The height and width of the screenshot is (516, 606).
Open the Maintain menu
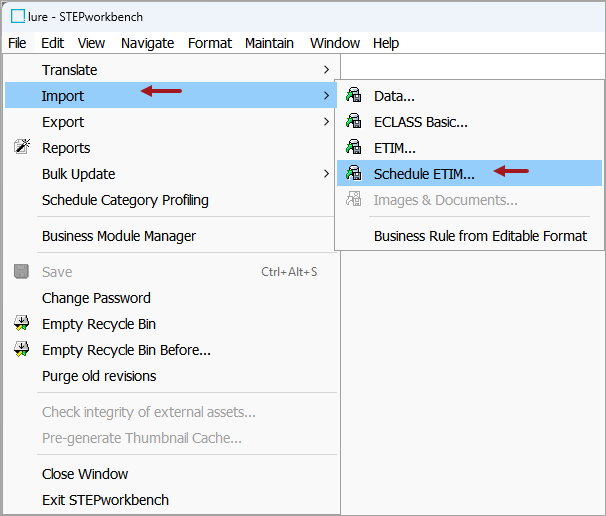coord(269,43)
